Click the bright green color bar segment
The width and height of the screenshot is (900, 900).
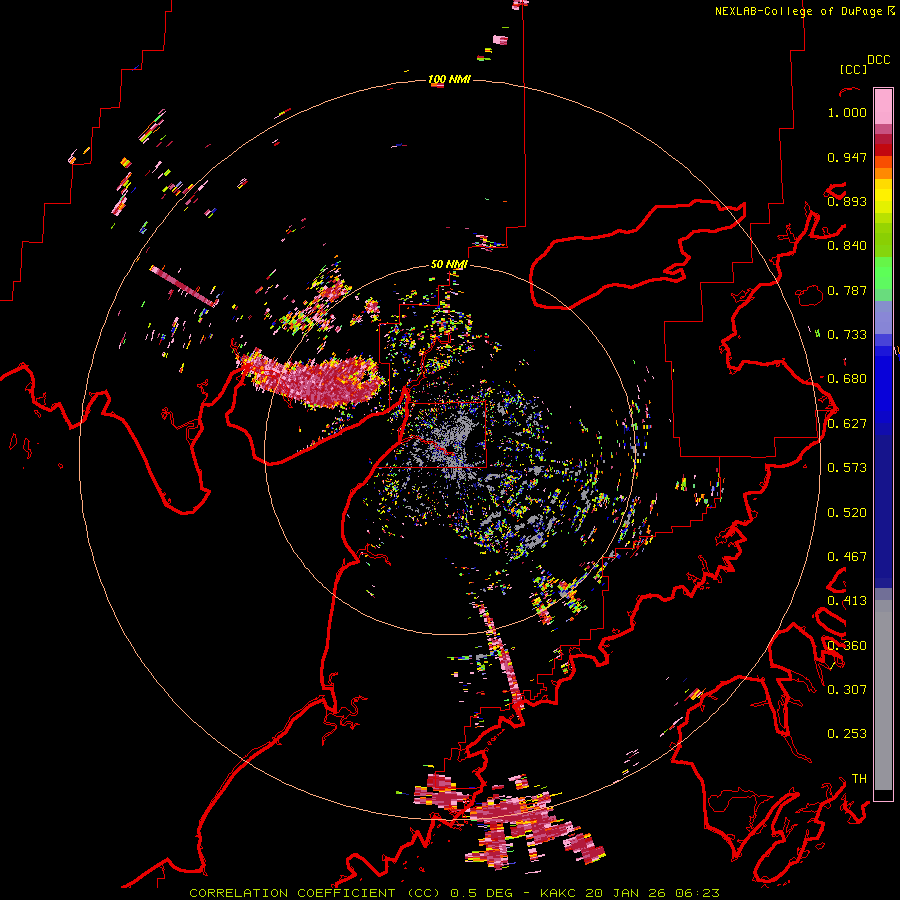coord(883,273)
